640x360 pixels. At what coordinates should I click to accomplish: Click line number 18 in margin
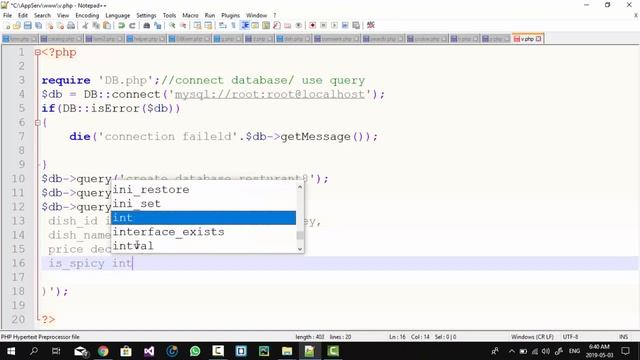(x=18, y=291)
